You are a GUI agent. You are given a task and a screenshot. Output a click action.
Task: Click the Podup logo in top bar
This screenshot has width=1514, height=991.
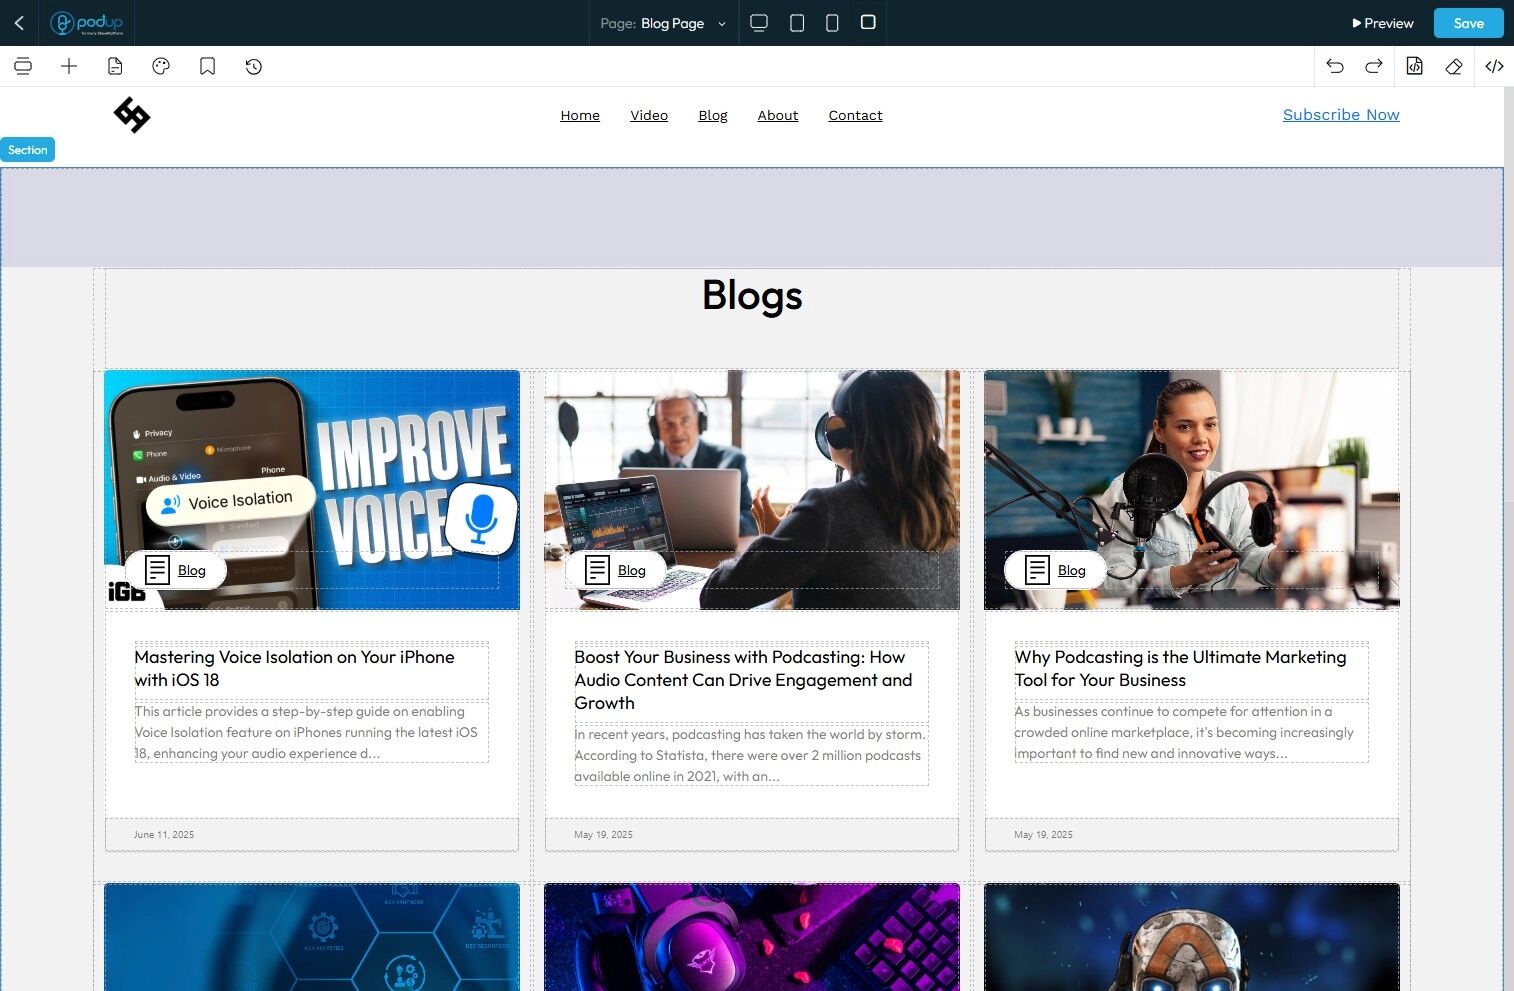pyautogui.click(x=87, y=23)
